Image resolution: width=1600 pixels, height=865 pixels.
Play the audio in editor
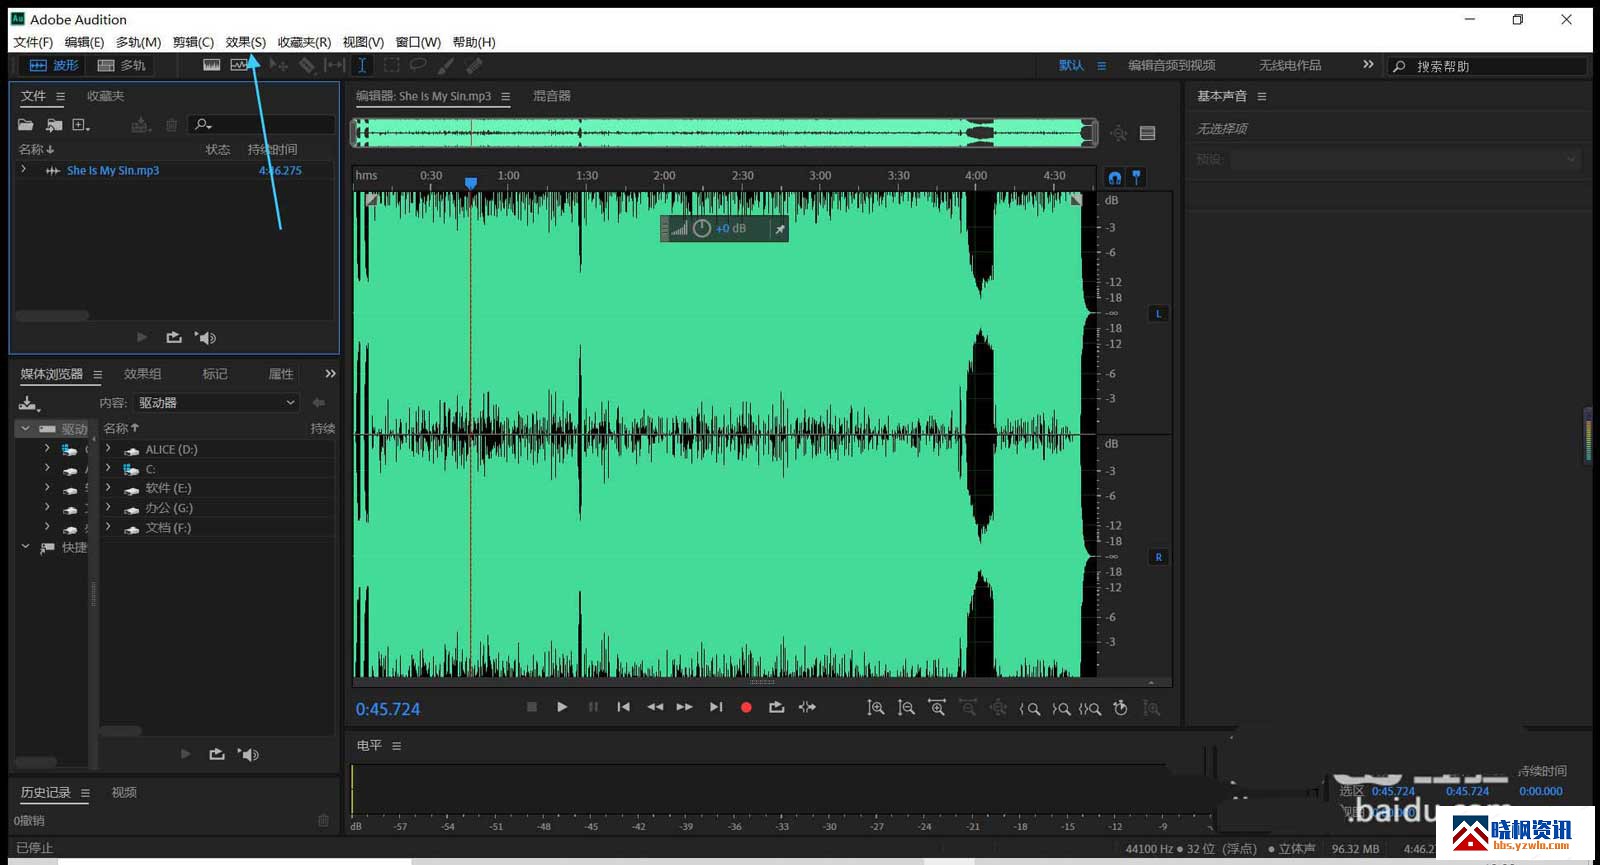click(562, 707)
